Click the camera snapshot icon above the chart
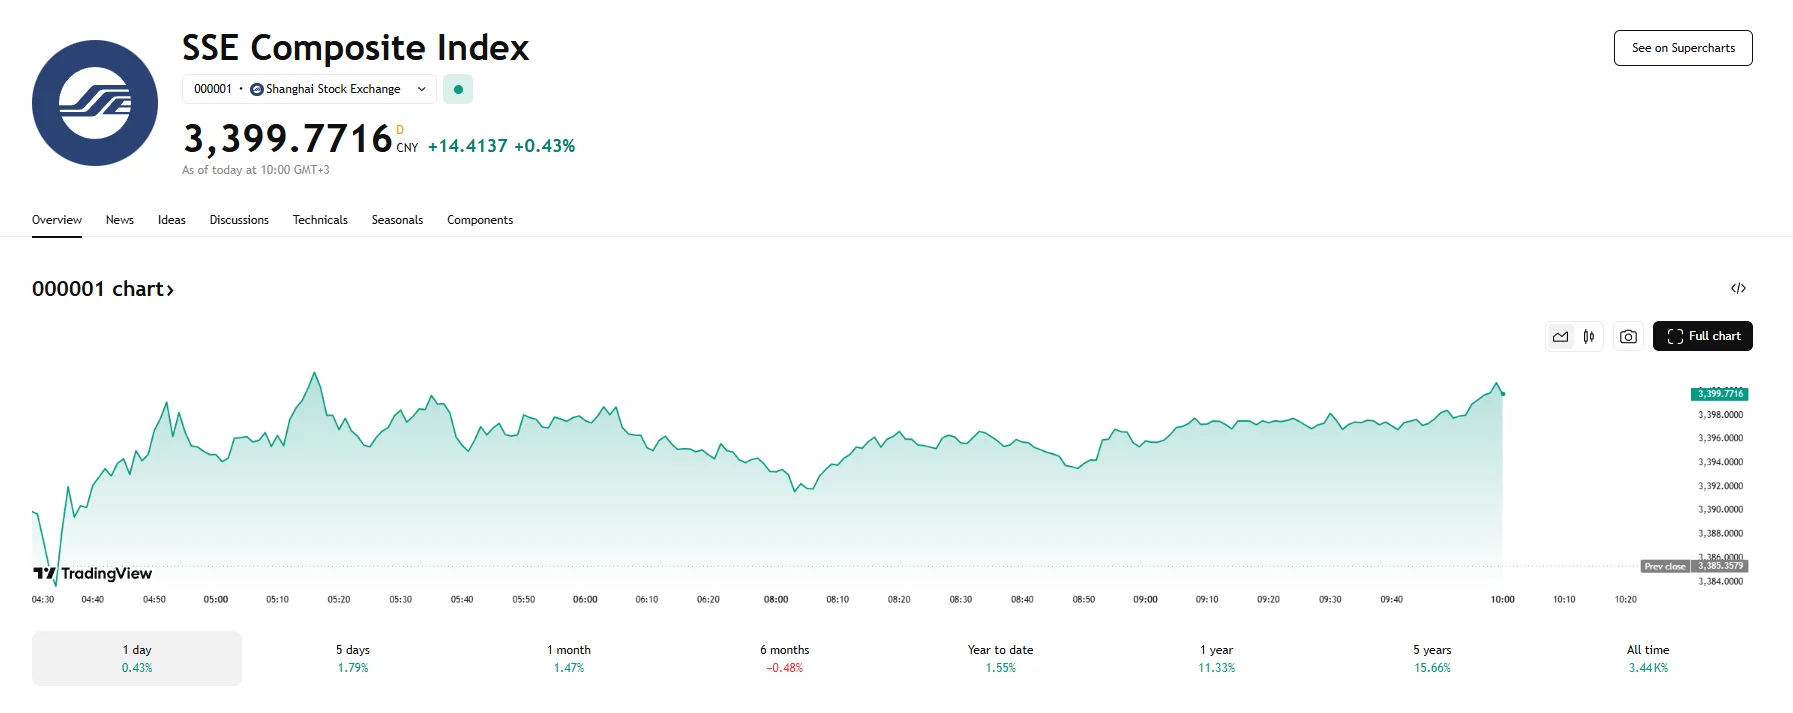This screenshot has width=1793, height=713. click(x=1627, y=336)
